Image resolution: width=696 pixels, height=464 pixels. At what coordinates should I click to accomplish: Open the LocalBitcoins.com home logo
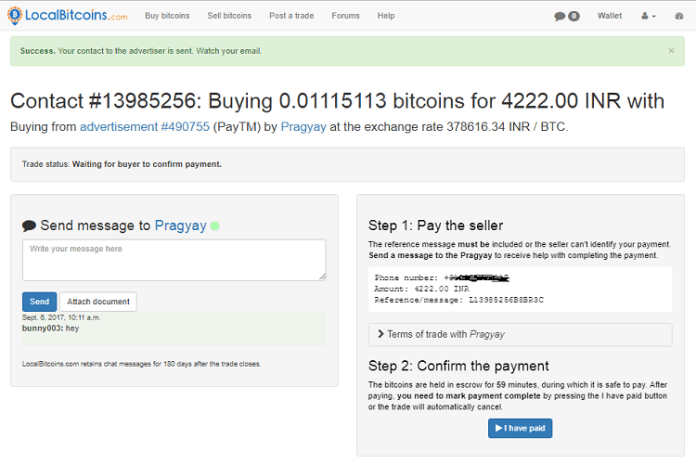click(67, 16)
